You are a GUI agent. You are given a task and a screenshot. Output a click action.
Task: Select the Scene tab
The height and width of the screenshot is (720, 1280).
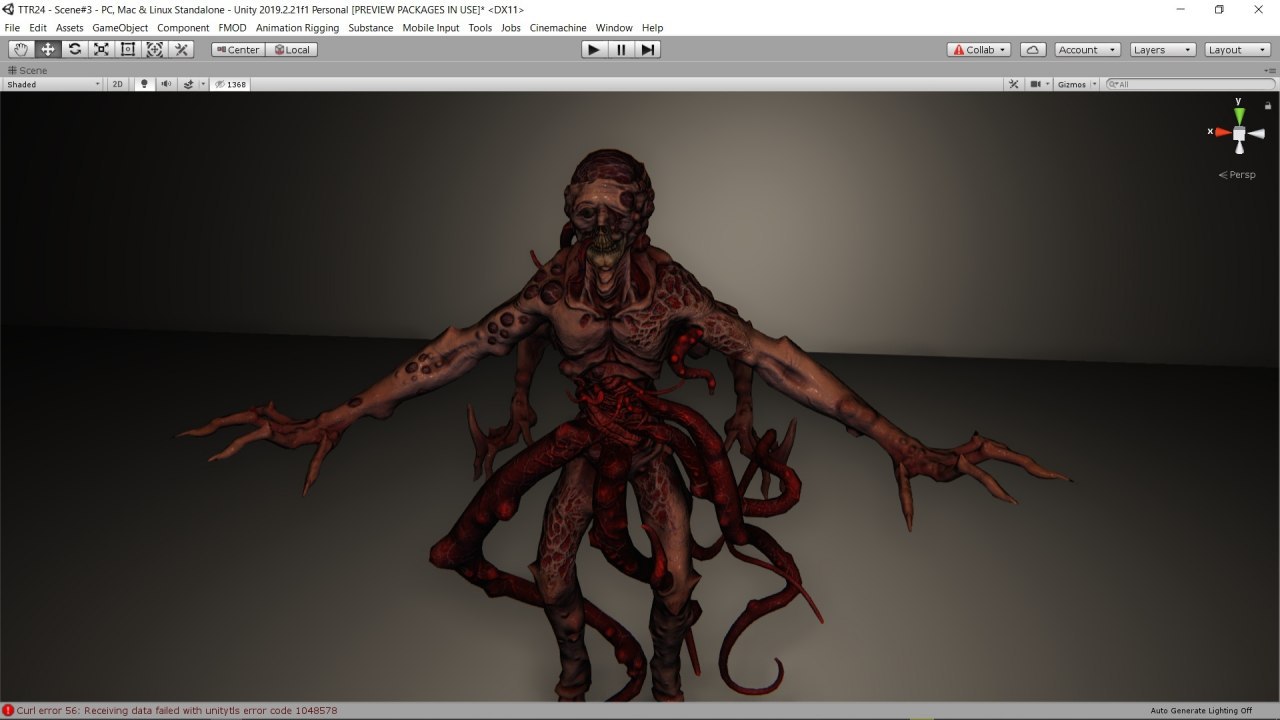[28, 70]
